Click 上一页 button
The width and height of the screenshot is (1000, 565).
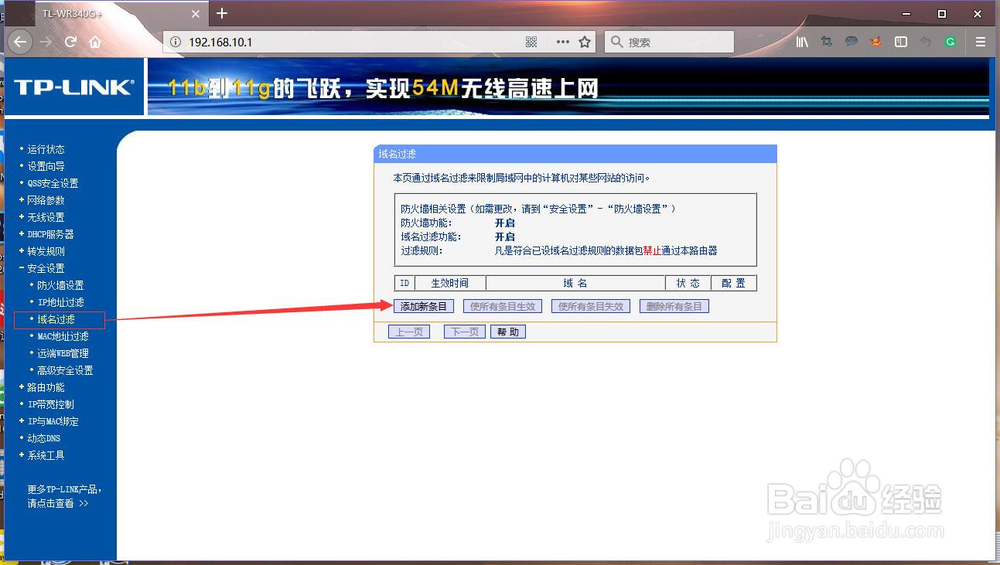point(409,332)
